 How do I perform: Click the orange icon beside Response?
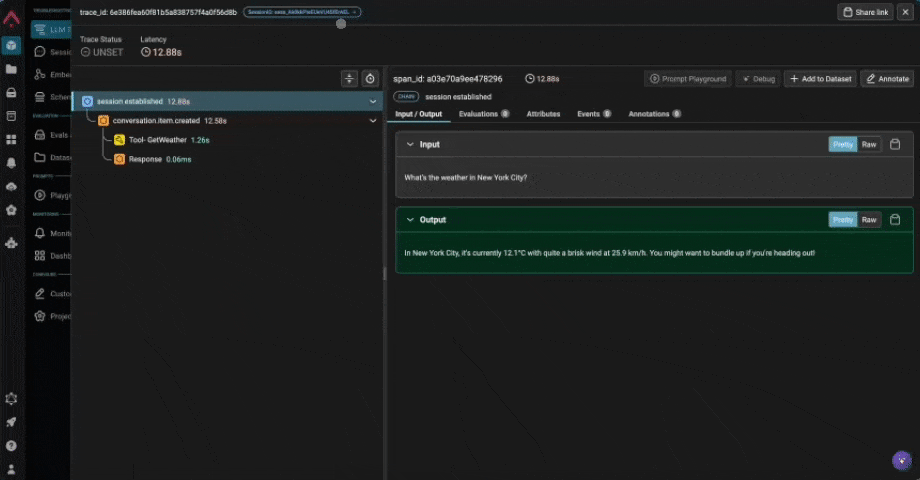(120, 159)
